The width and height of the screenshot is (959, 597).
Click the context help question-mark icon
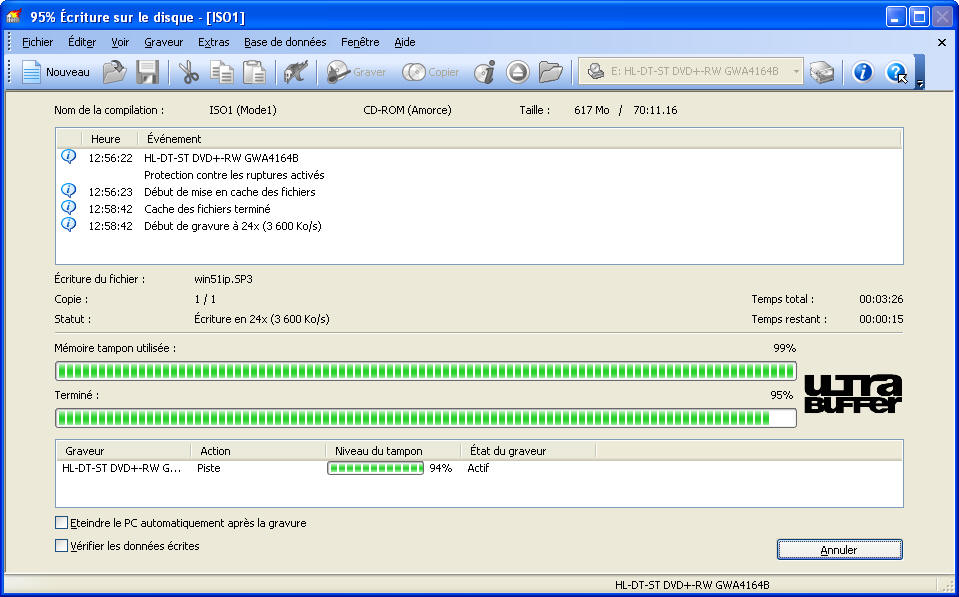(x=896, y=72)
